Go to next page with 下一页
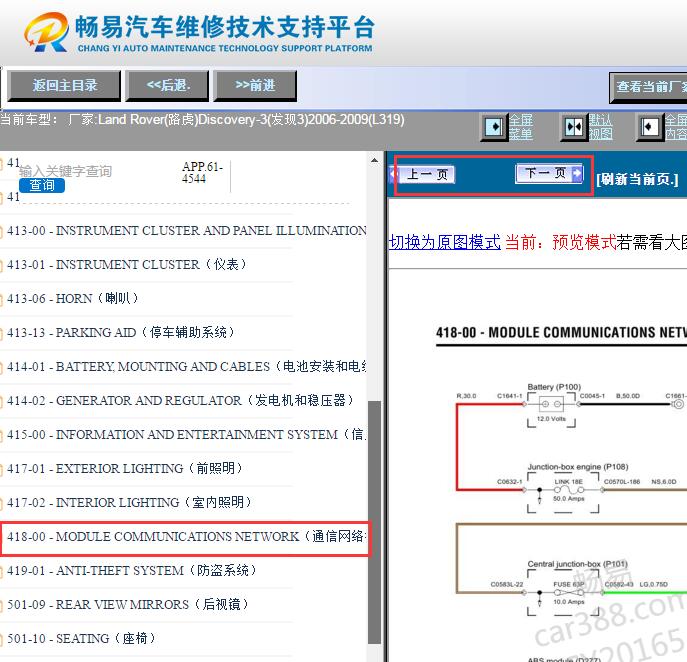This screenshot has width=687, height=662. point(549,173)
